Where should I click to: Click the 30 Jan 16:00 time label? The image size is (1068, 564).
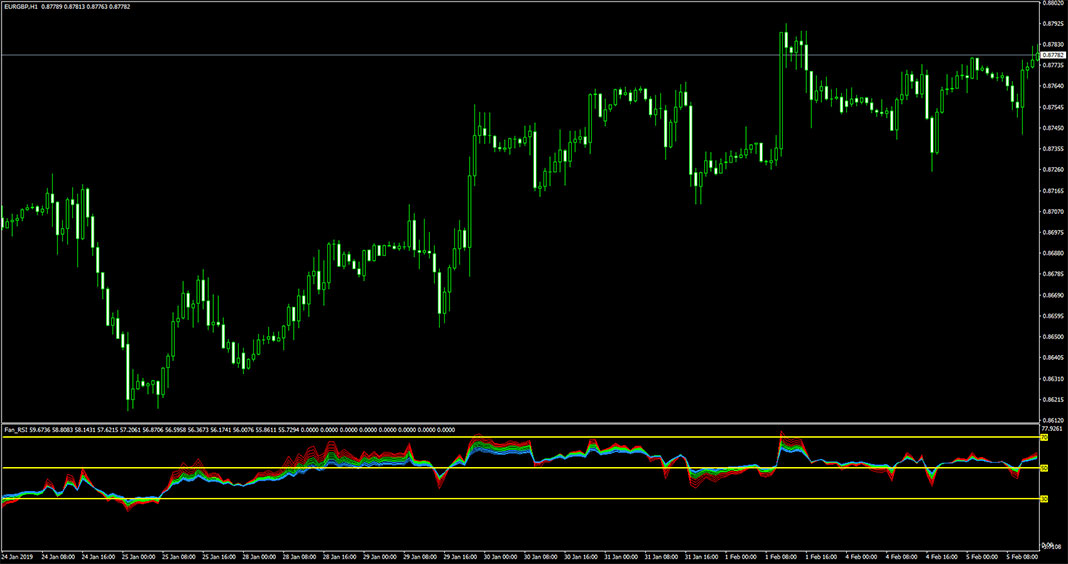580,556
